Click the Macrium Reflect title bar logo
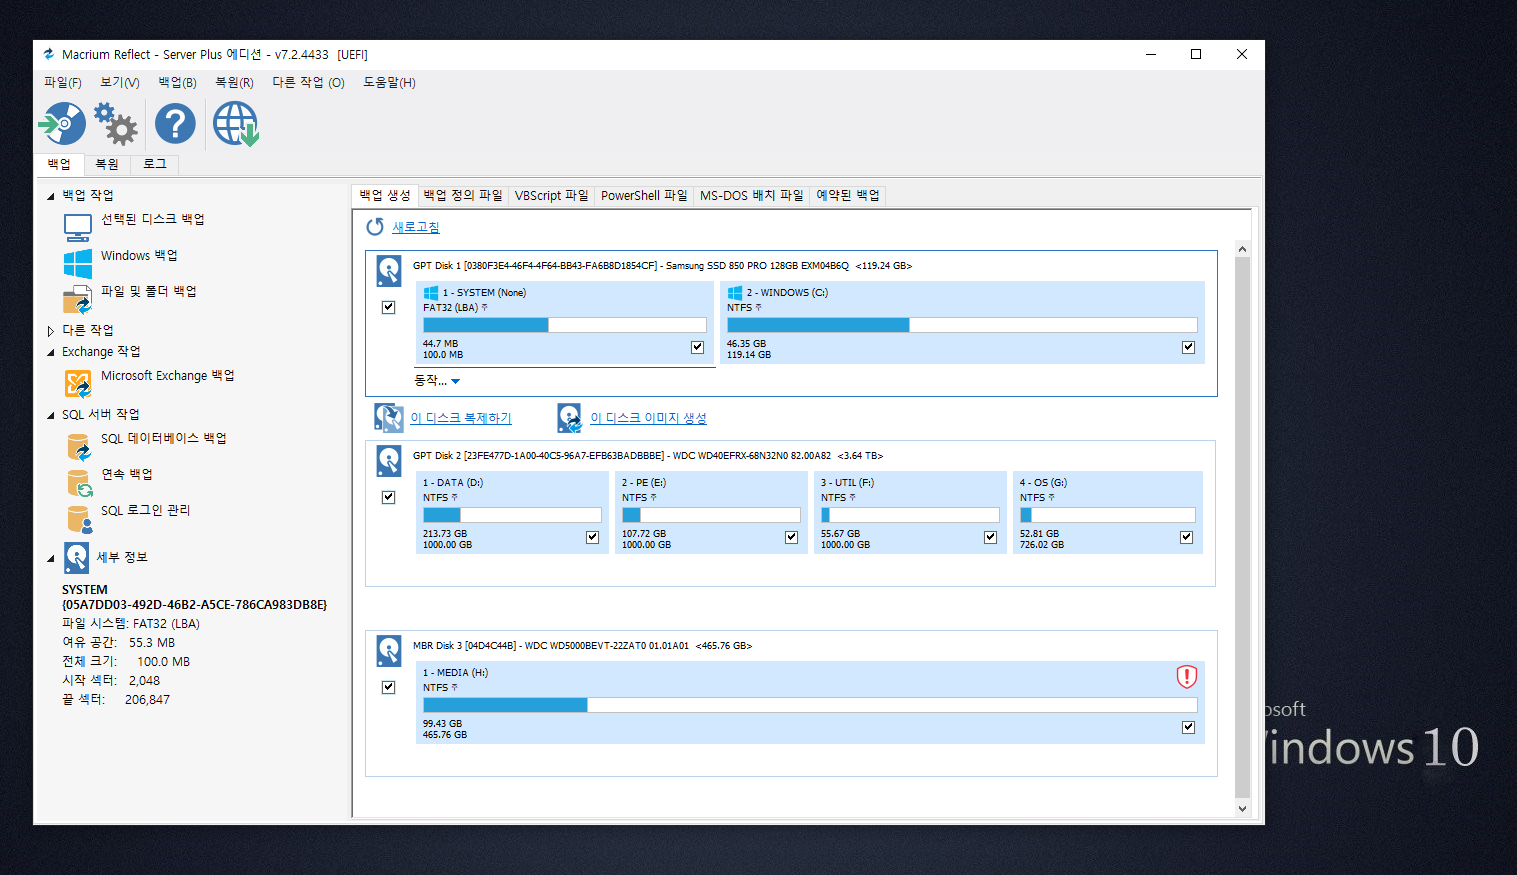 click(49, 54)
